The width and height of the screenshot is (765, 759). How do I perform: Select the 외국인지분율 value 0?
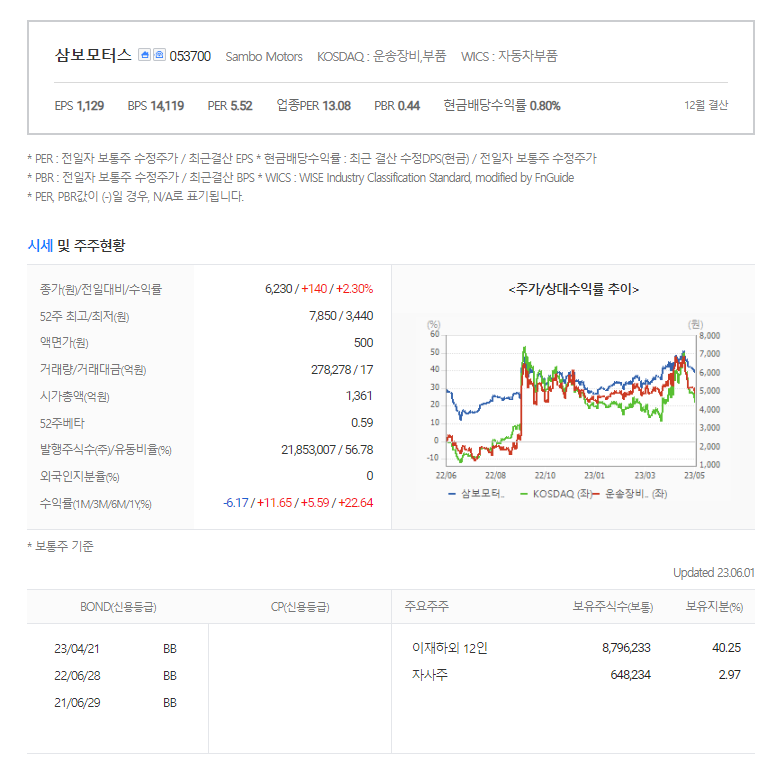click(370, 476)
